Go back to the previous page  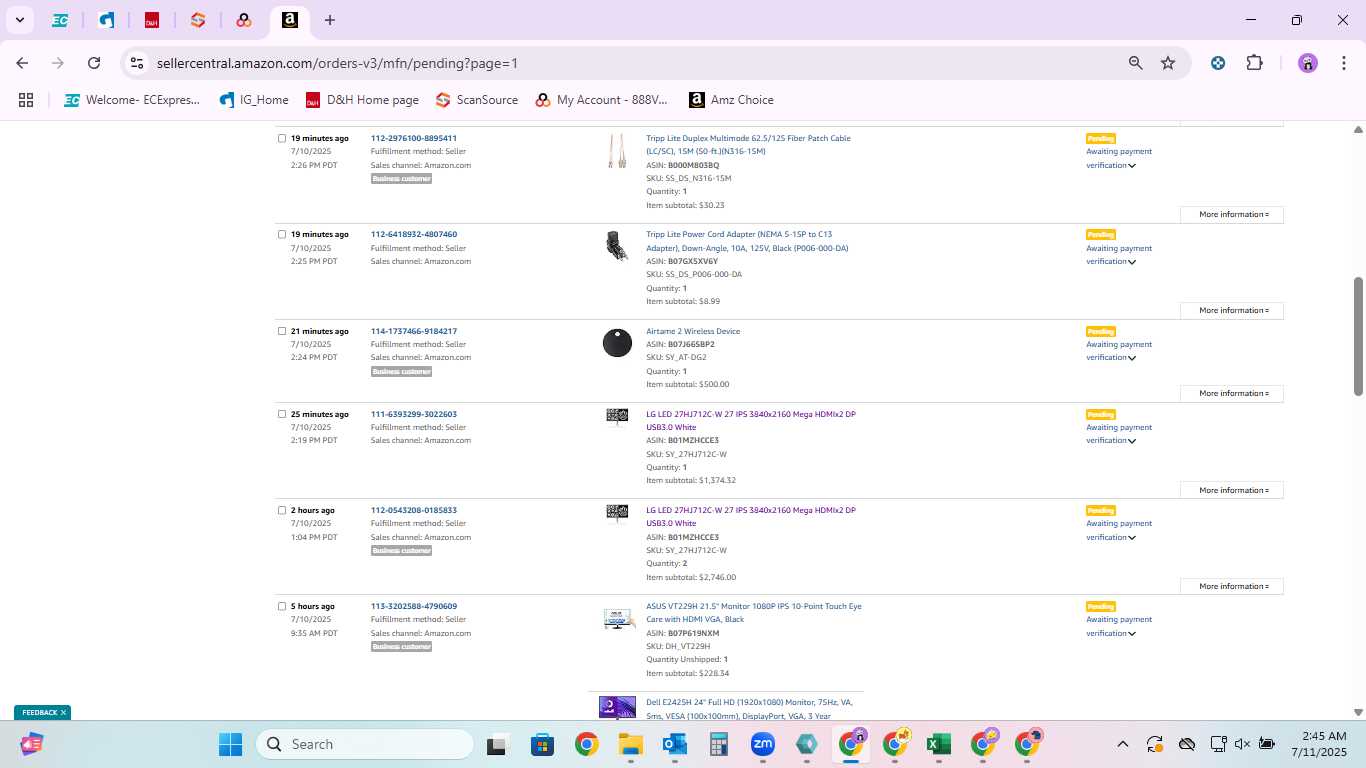(x=22, y=63)
